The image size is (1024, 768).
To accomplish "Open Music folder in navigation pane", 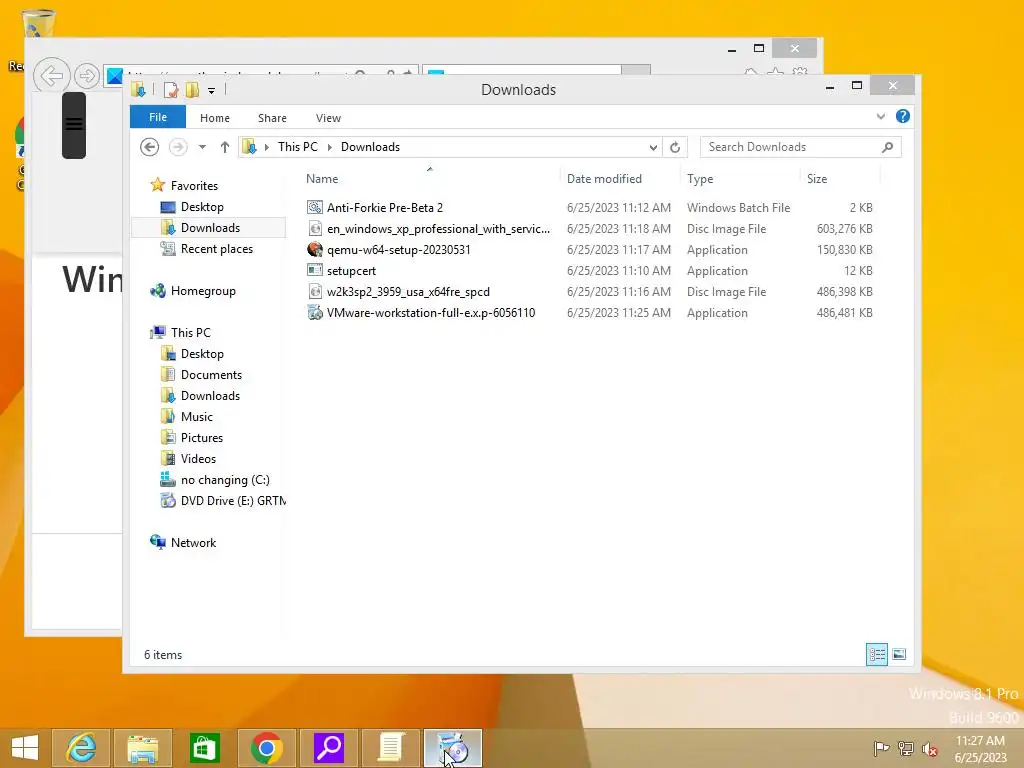I will (x=197, y=417).
